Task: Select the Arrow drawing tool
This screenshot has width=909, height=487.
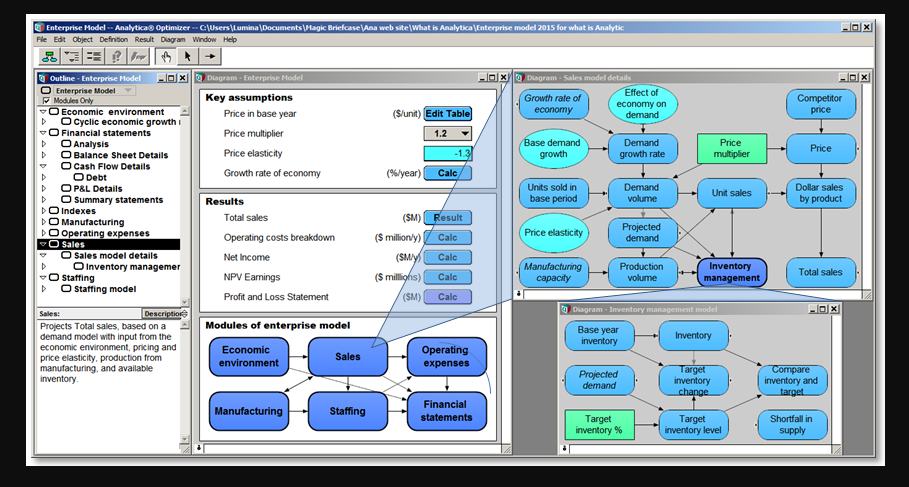Action: click(211, 57)
